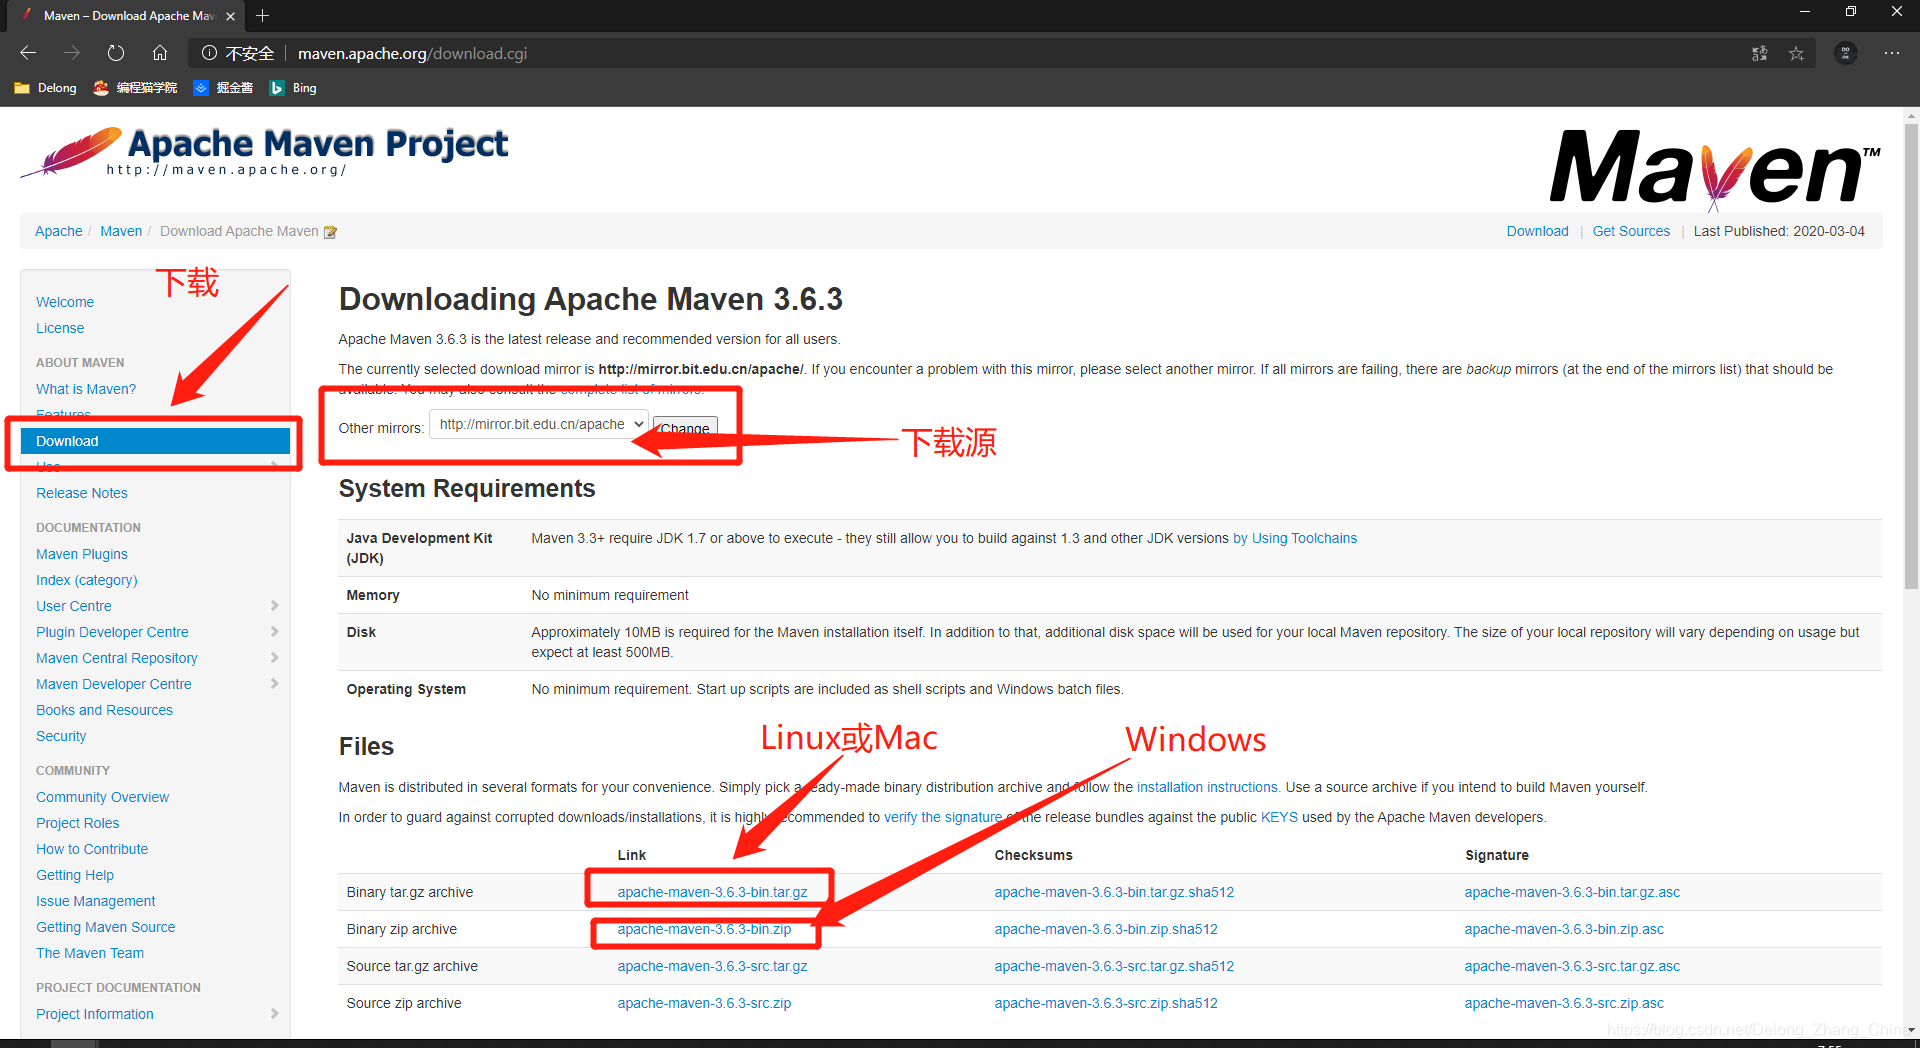Open the KEYS link
This screenshot has height=1048, width=1920.
pyautogui.click(x=1279, y=817)
